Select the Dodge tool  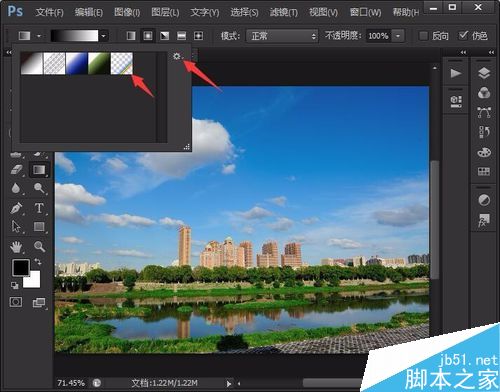[39, 189]
